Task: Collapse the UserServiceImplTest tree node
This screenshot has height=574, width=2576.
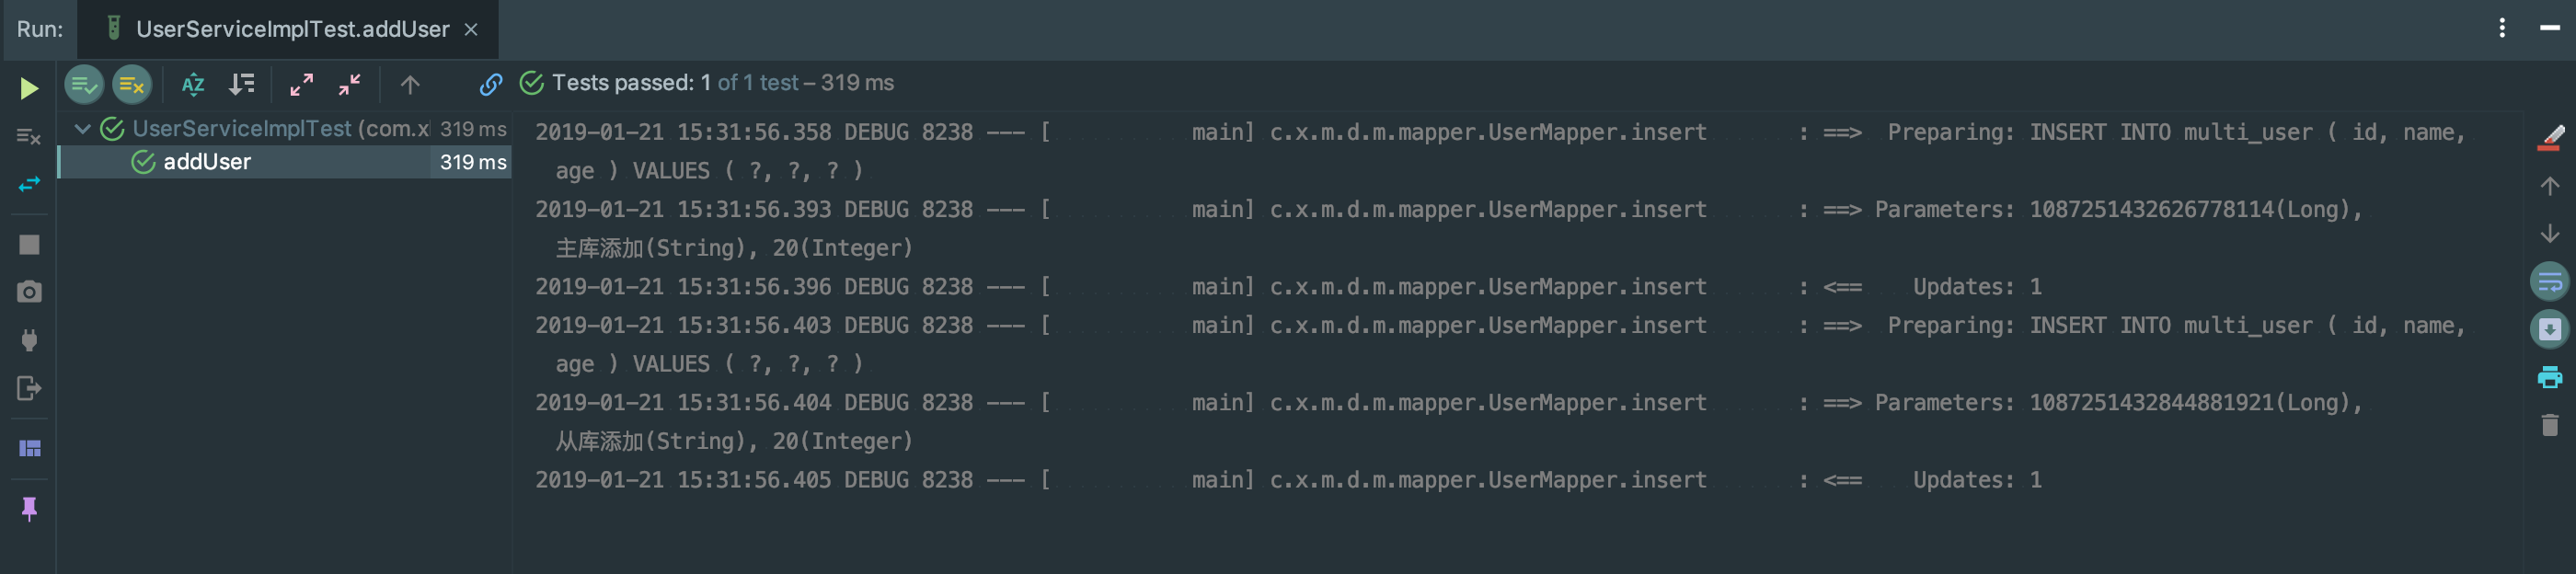Action: pyautogui.click(x=83, y=128)
